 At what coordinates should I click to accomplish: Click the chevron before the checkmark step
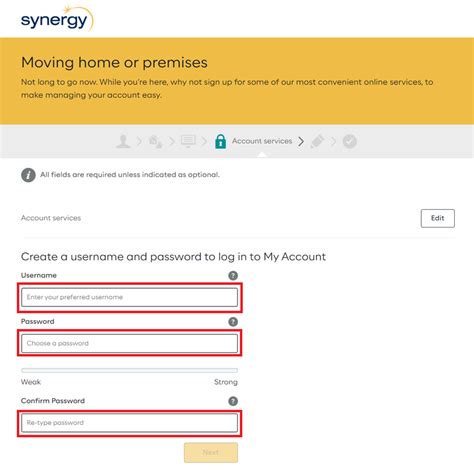coord(333,141)
